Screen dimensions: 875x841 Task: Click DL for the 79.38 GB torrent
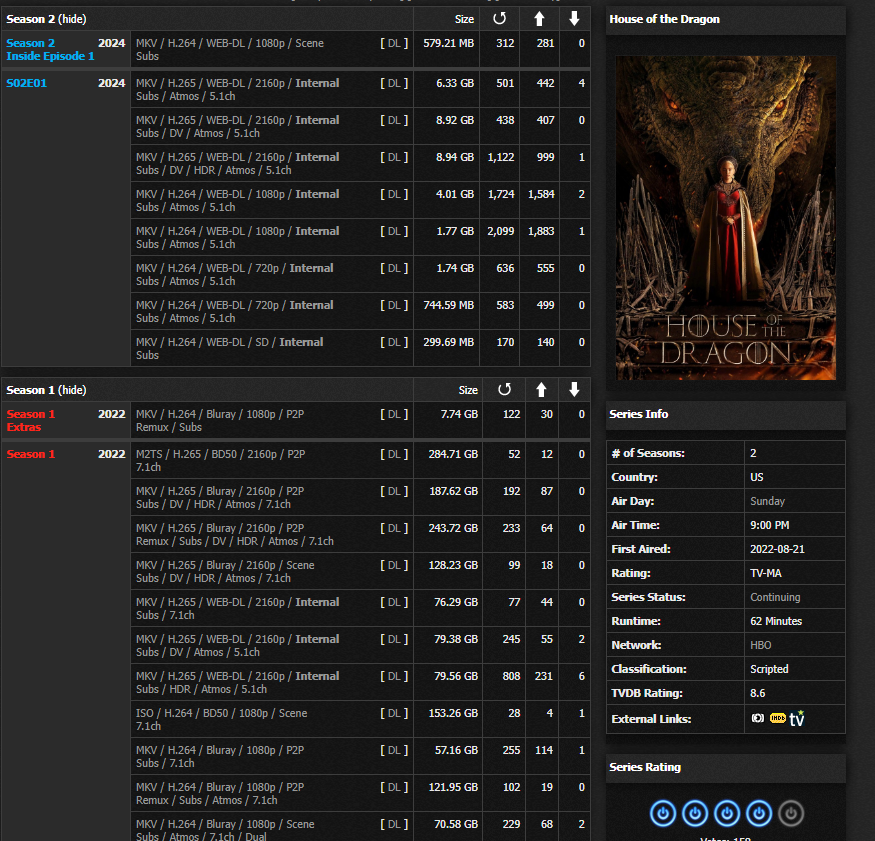point(394,639)
